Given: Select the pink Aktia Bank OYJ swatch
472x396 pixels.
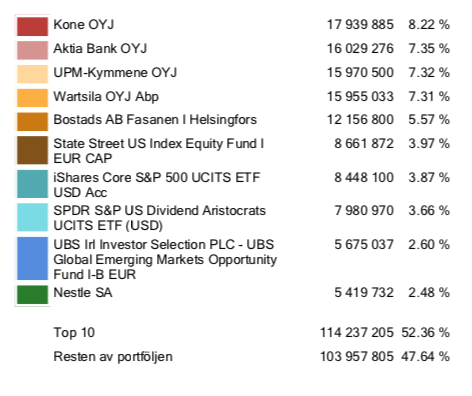Looking at the screenshot, I should 32,50.
